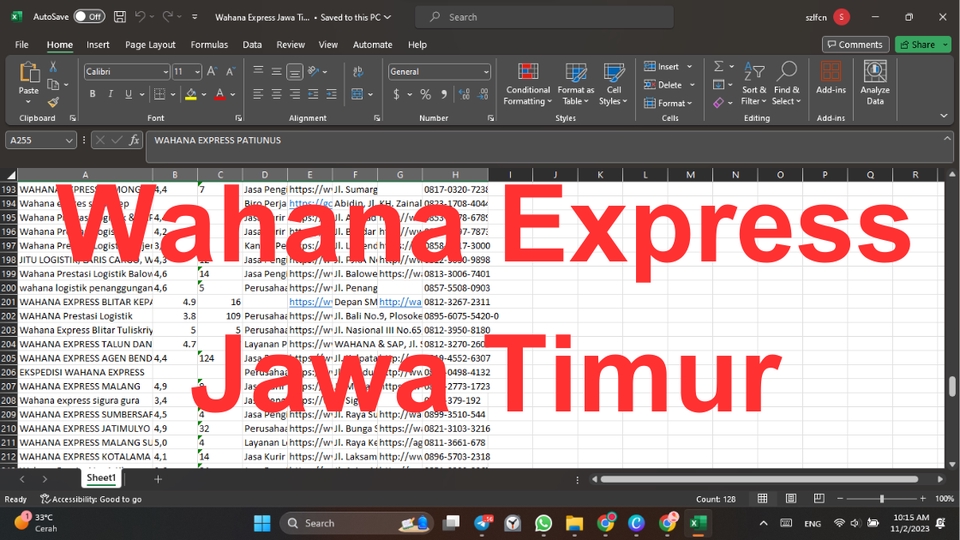Switch to the Insert tab
The width and height of the screenshot is (960, 540).
98,45
